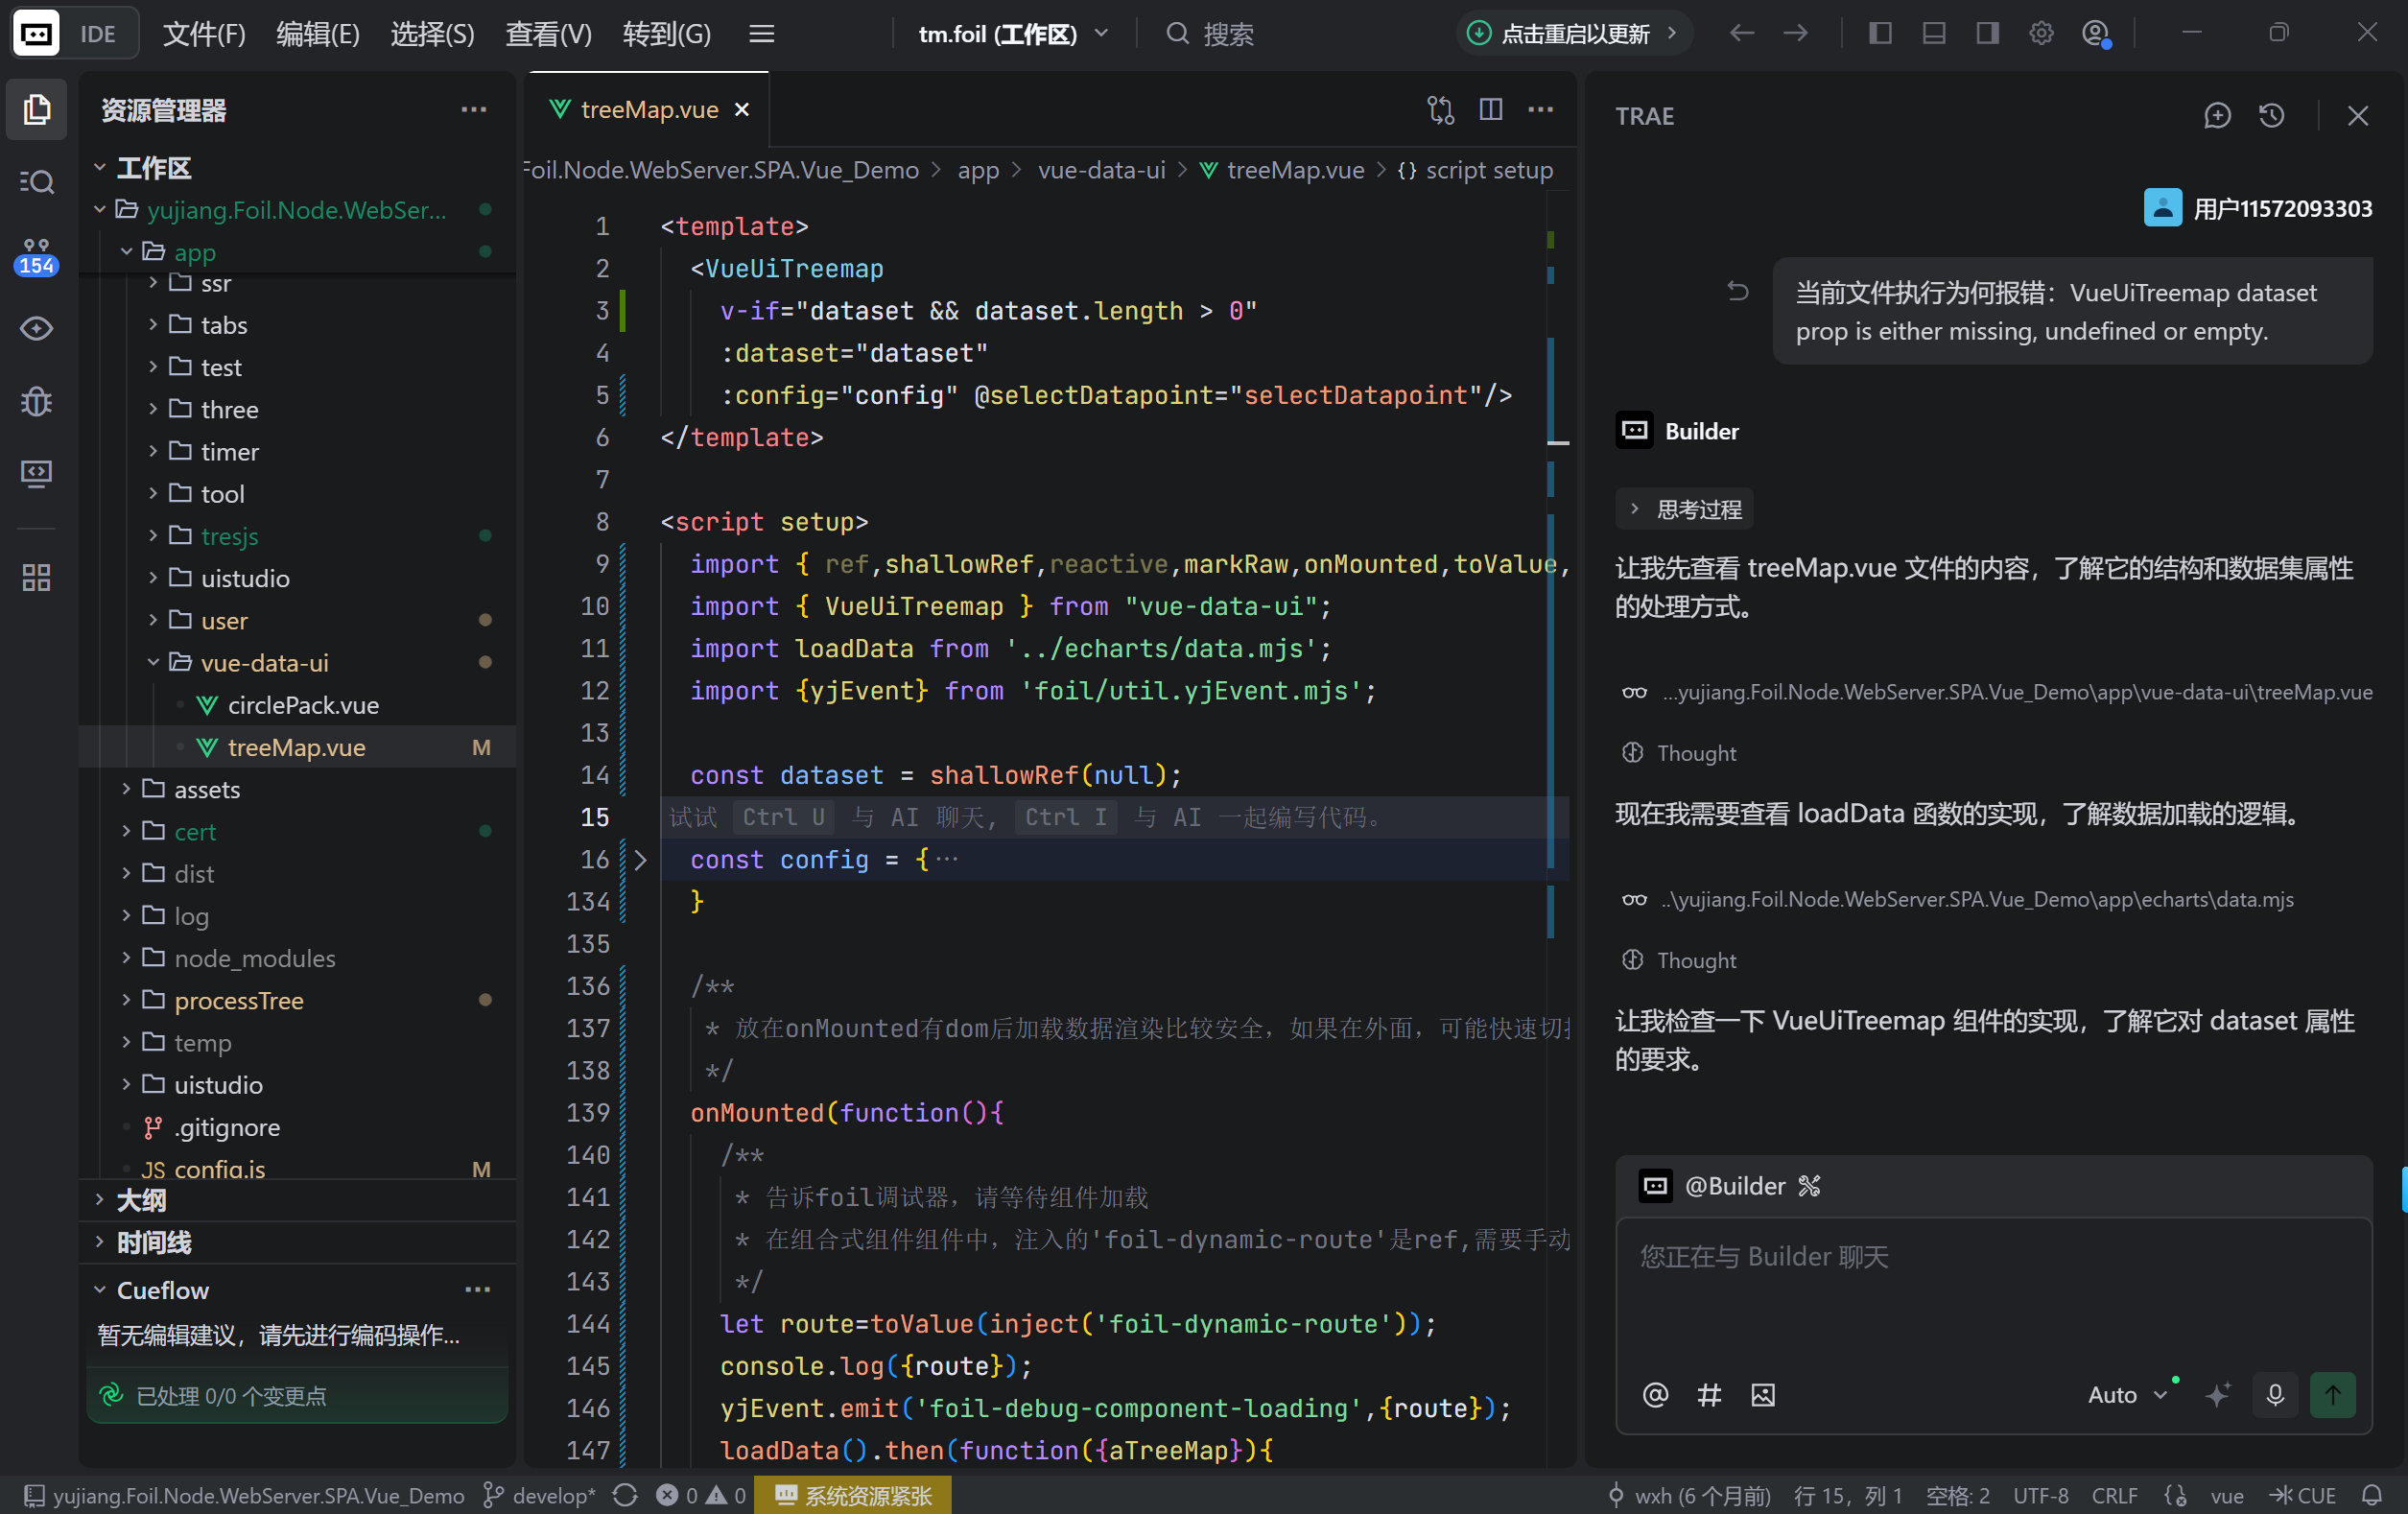Expand the 思考过程 section
The image size is (2408, 1514).
click(x=1684, y=509)
